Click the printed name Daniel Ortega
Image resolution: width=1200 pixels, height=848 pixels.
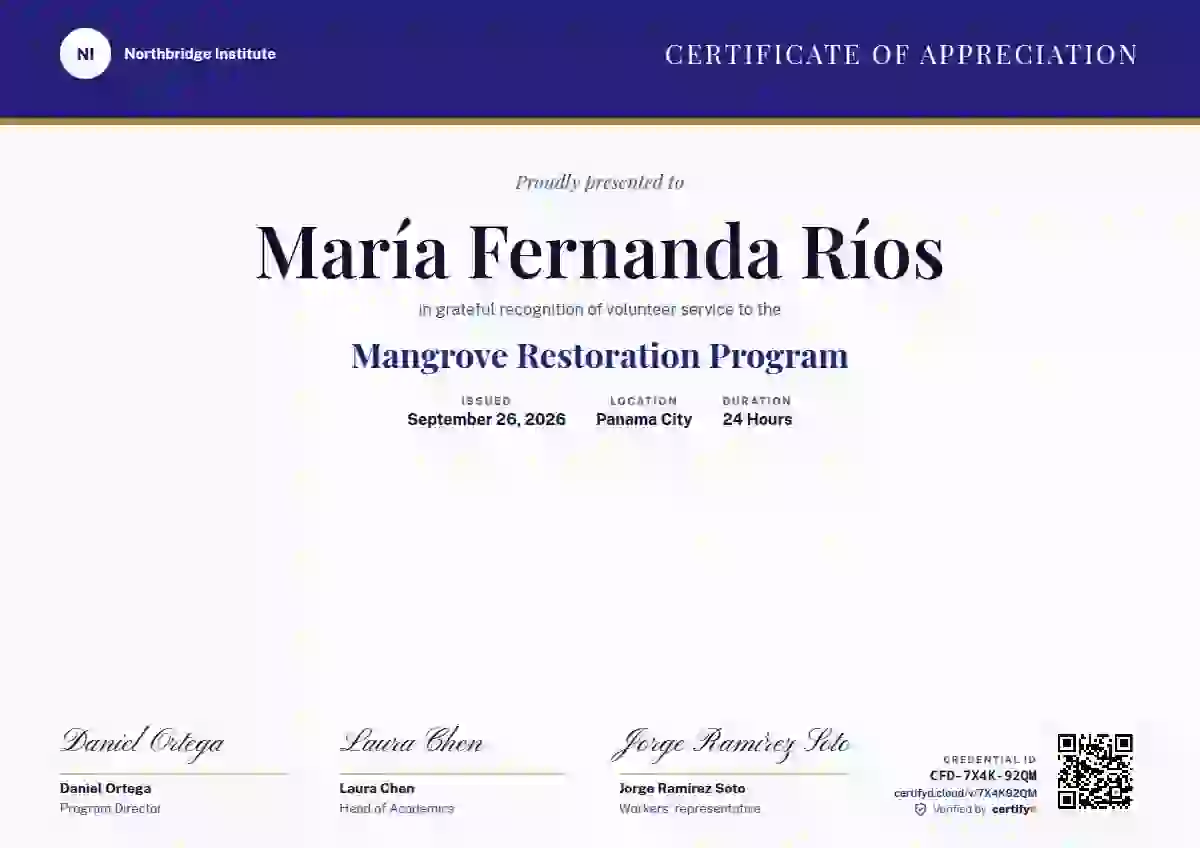106,788
